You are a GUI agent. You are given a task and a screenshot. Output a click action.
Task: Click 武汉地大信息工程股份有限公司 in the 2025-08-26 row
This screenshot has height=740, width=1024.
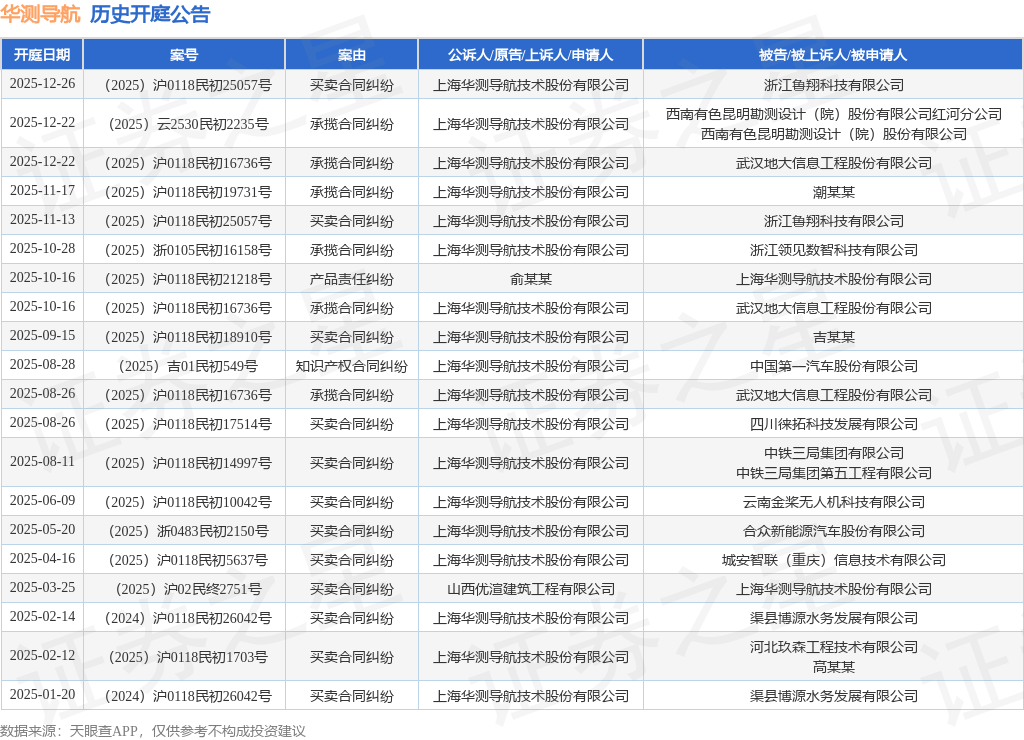[834, 395]
